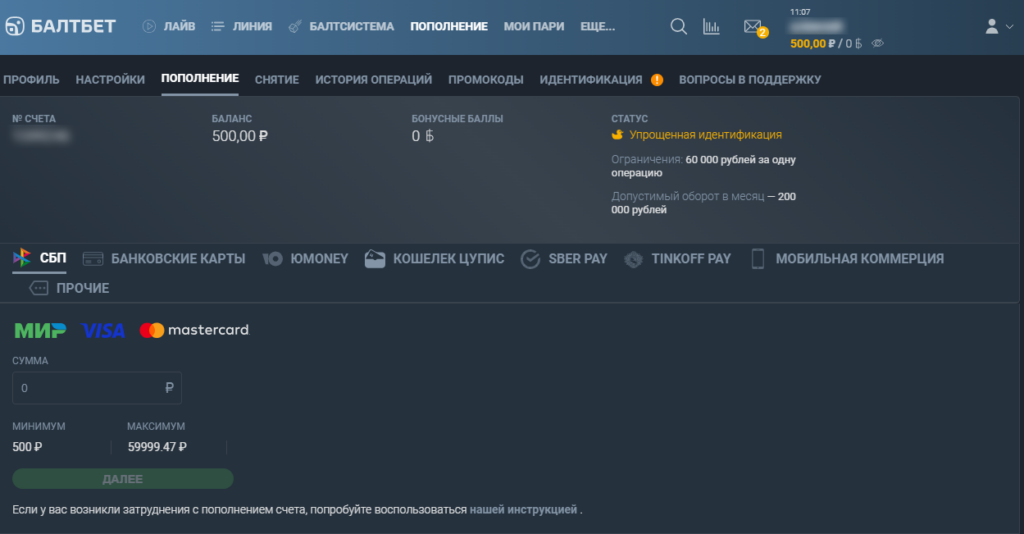Click the Line list icon
The height and width of the screenshot is (534, 1024).
click(x=217, y=26)
